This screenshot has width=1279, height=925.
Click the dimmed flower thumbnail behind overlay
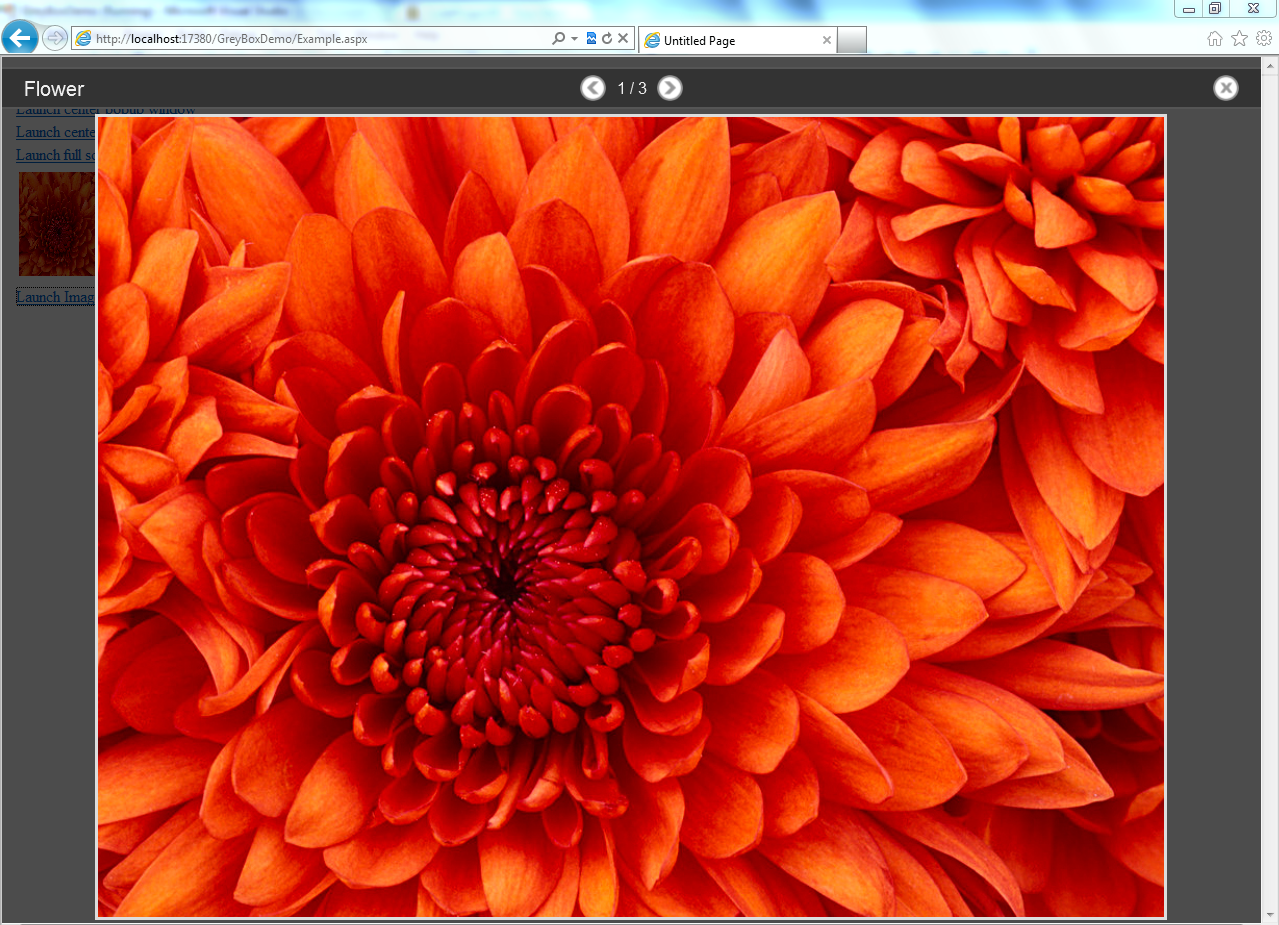56,223
